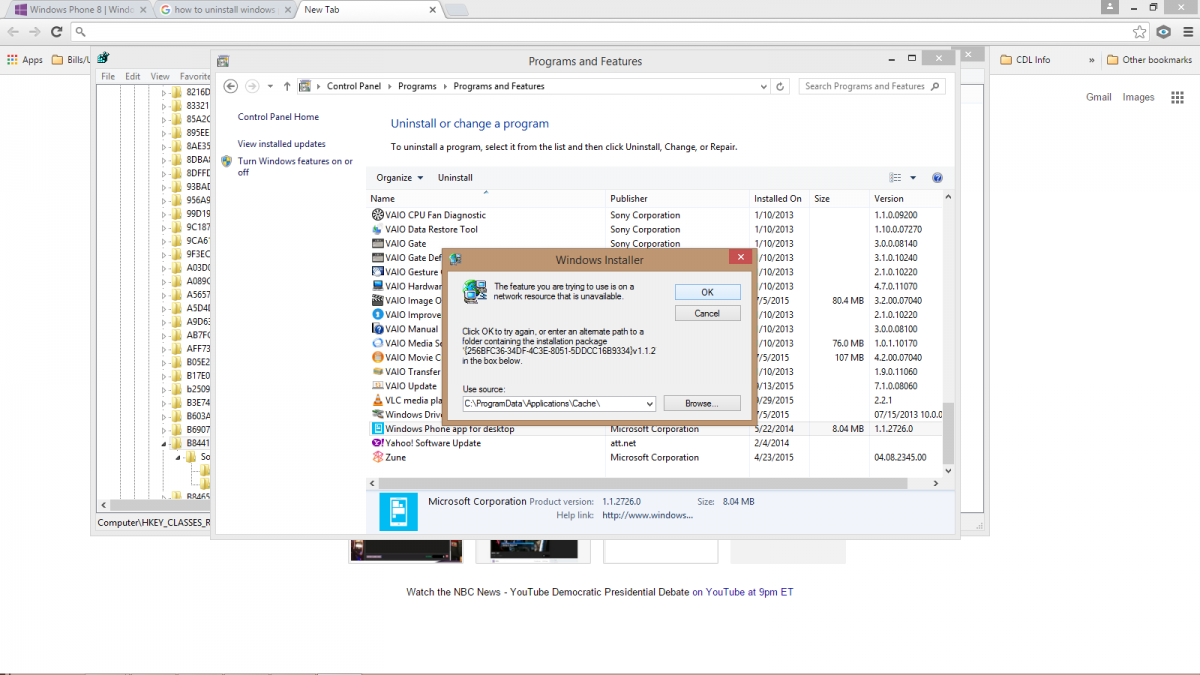Click the VAIO Manual help icon
The image size is (1200, 675).
(377, 328)
